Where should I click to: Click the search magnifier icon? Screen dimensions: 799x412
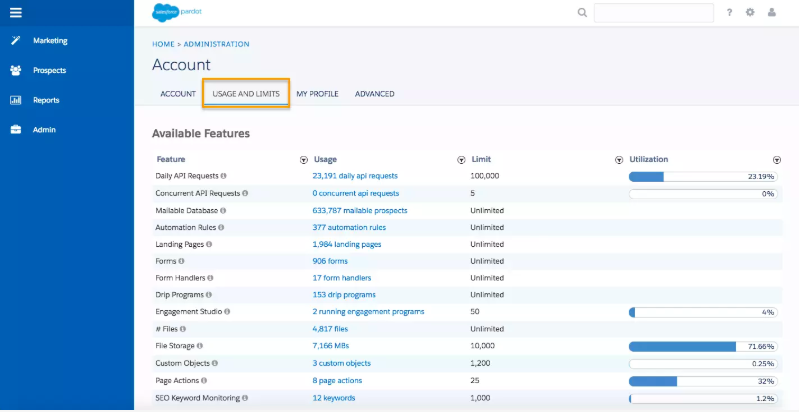point(582,13)
